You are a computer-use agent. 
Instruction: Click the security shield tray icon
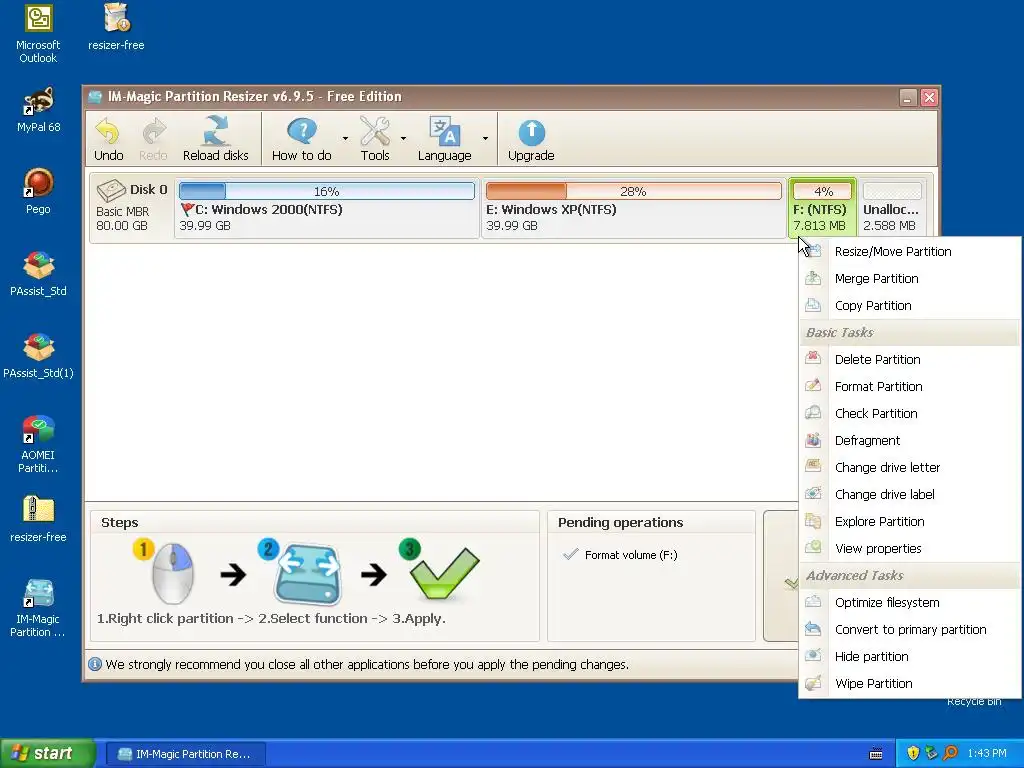(913, 753)
